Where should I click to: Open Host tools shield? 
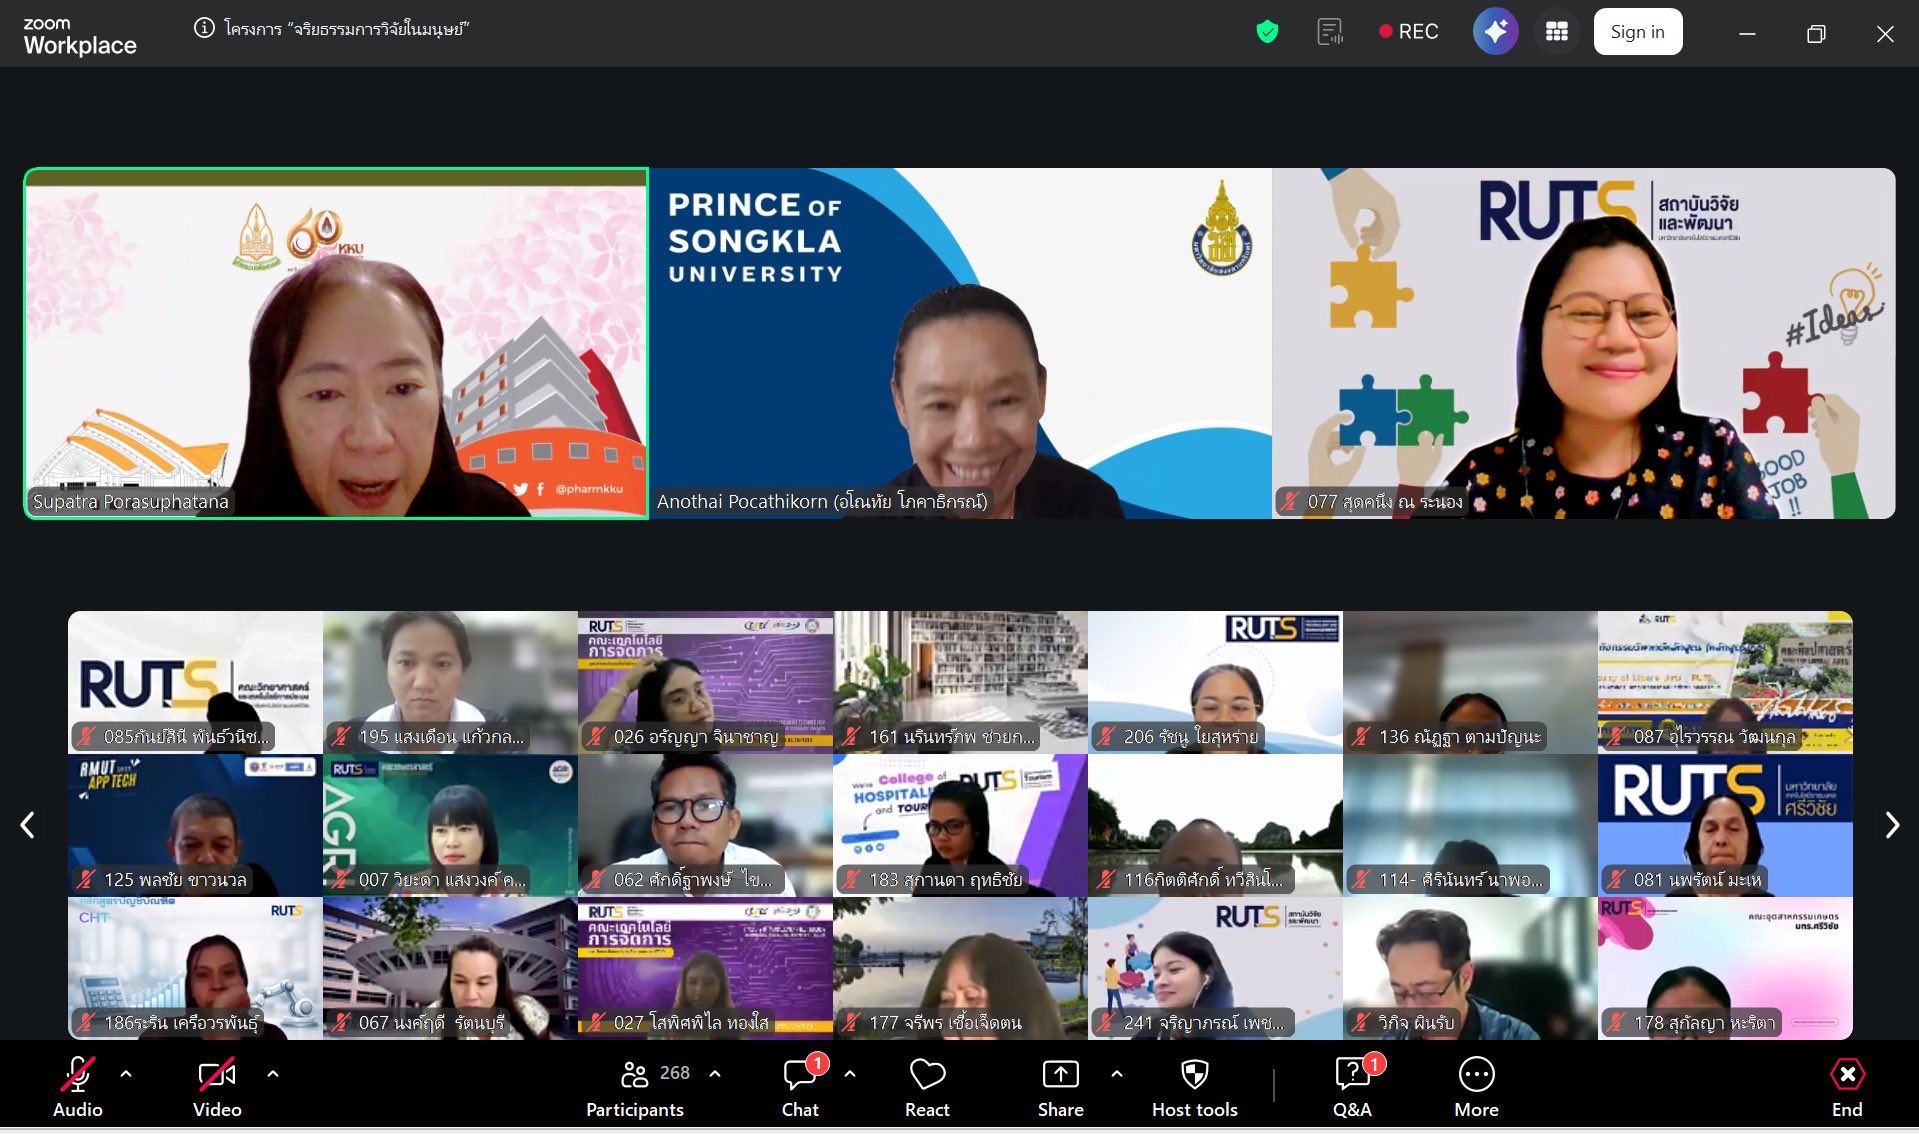point(1194,1086)
